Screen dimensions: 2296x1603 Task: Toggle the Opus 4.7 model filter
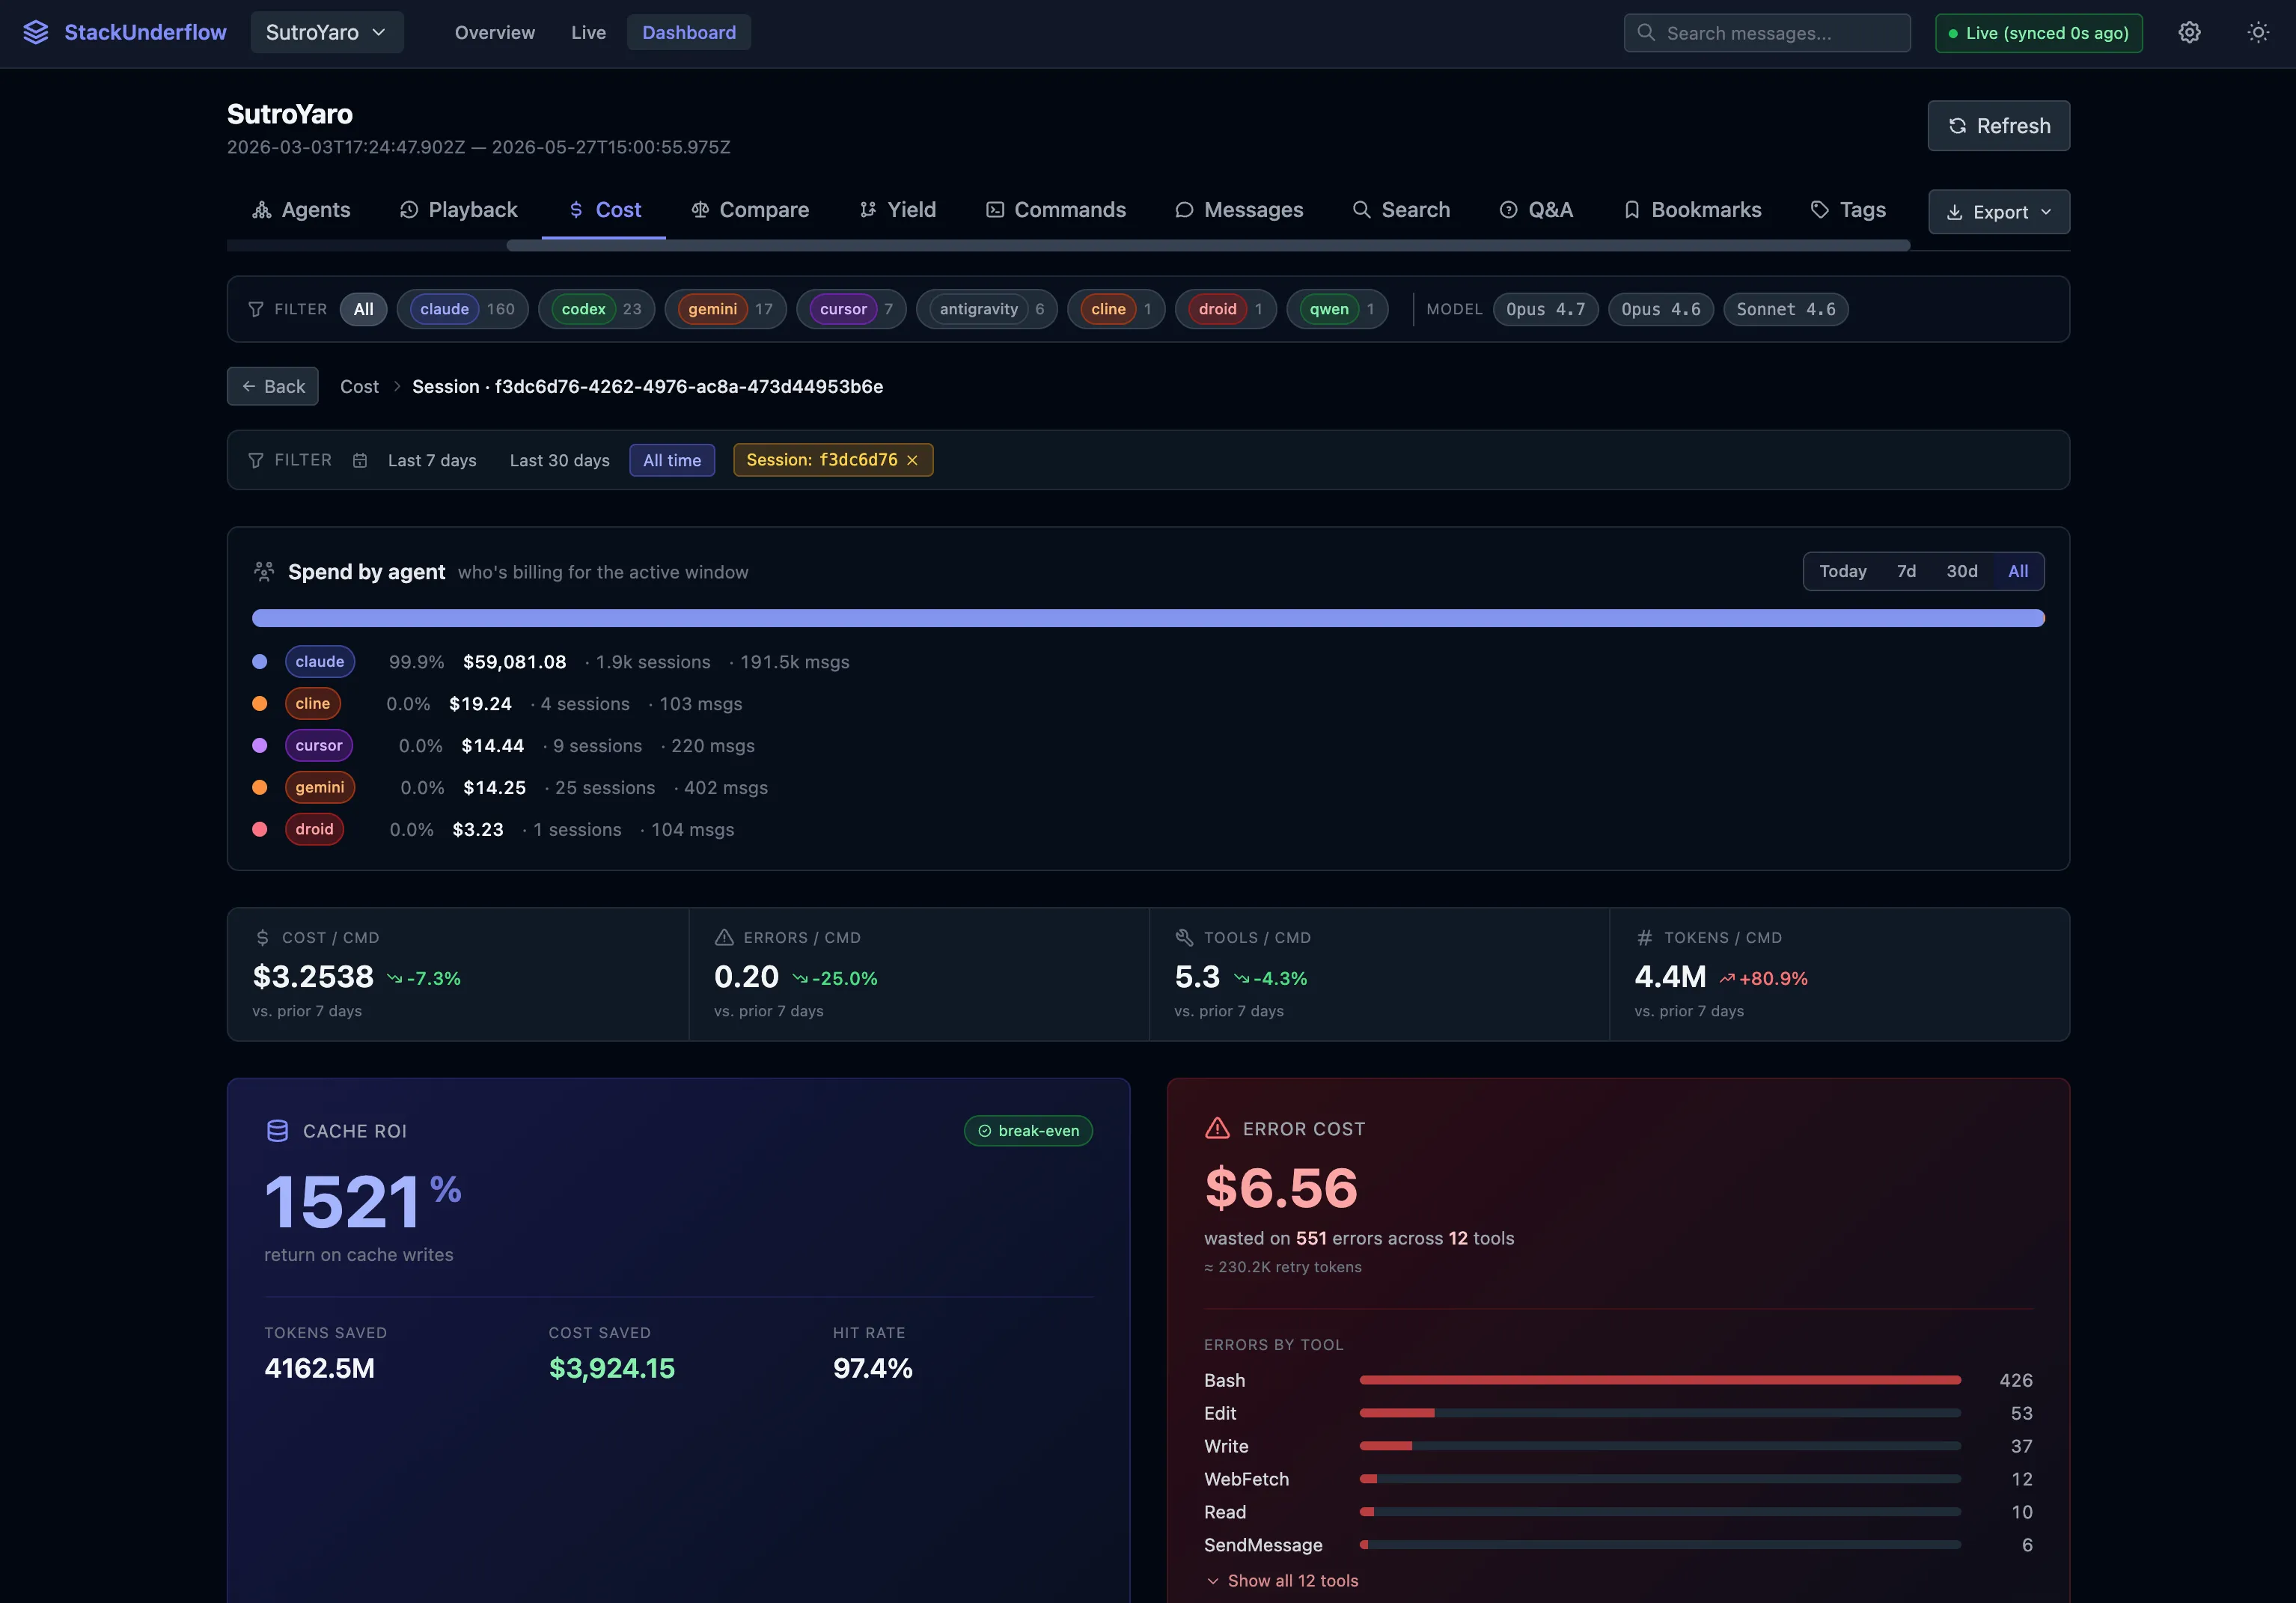(x=1545, y=310)
